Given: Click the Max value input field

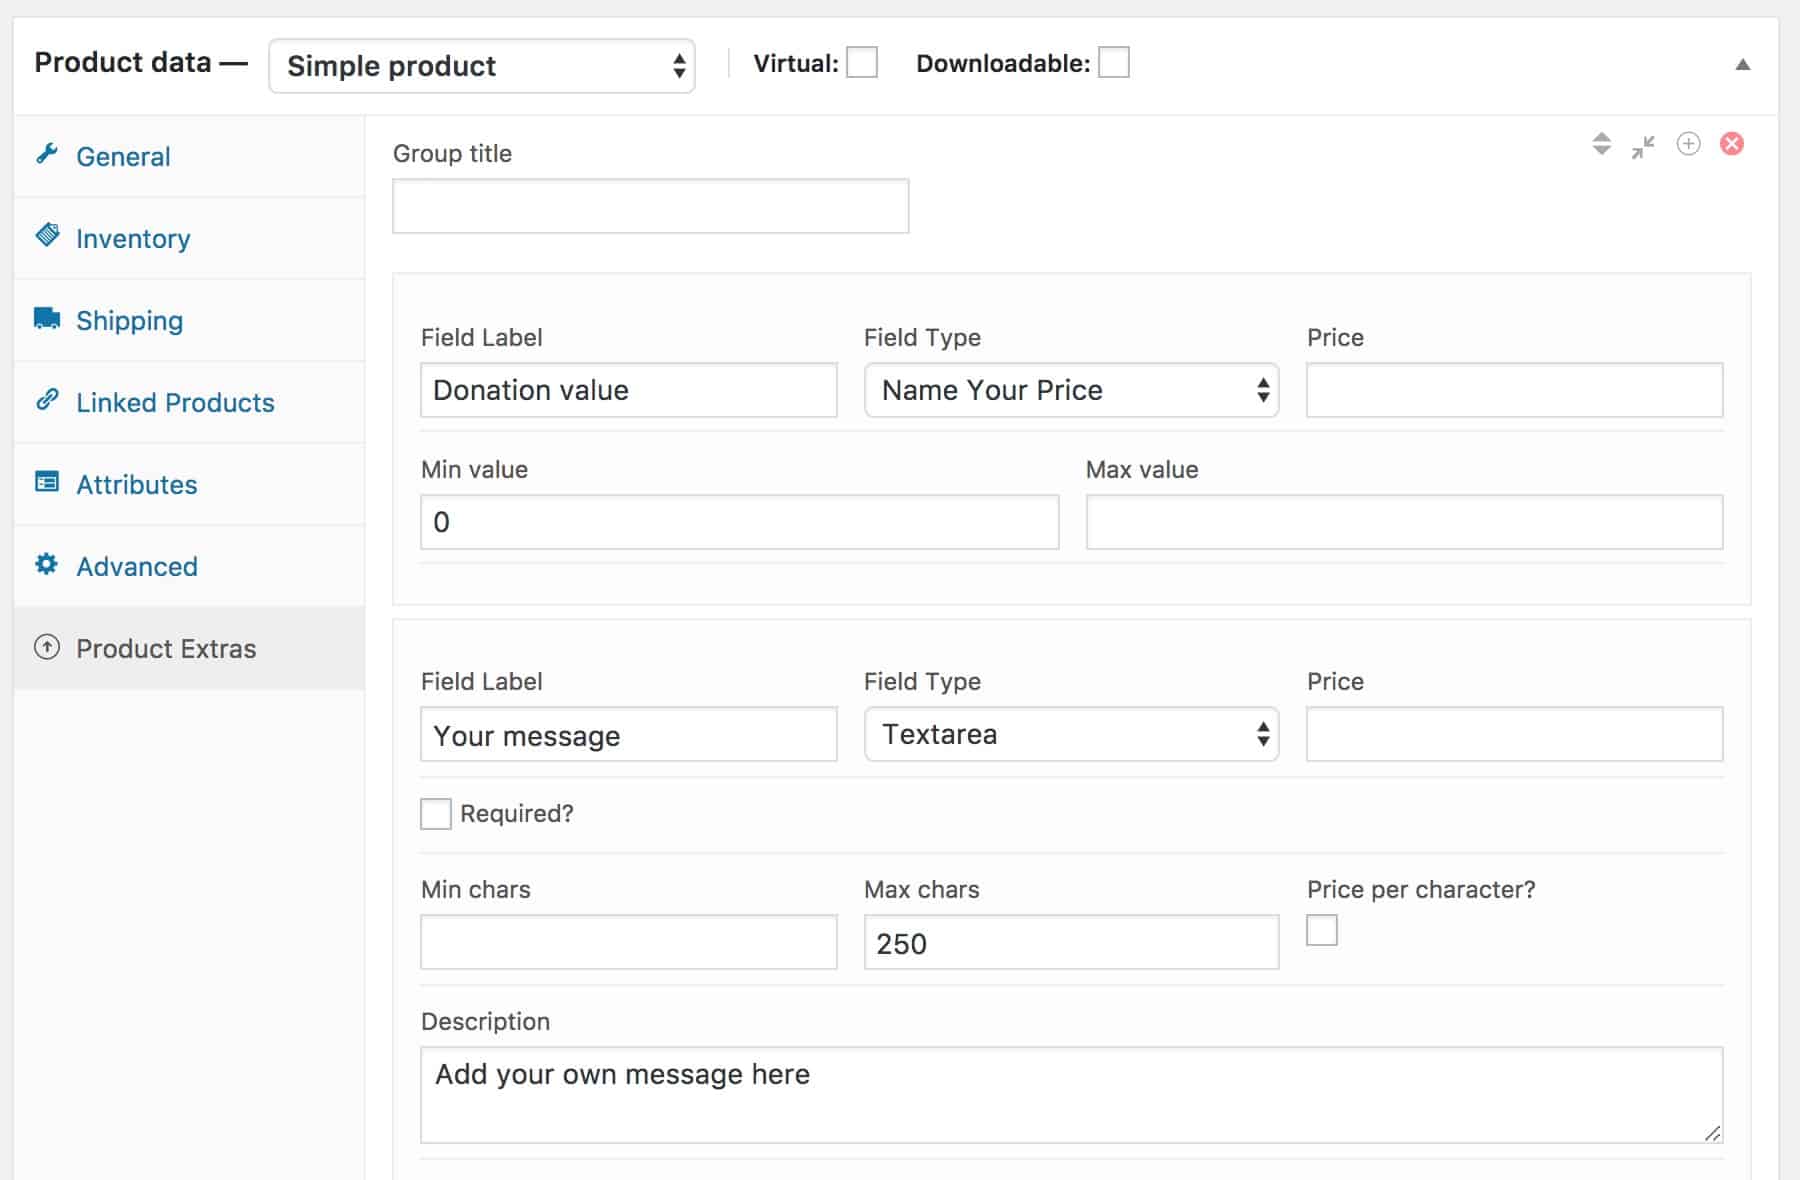Looking at the screenshot, I should click(1405, 522).
